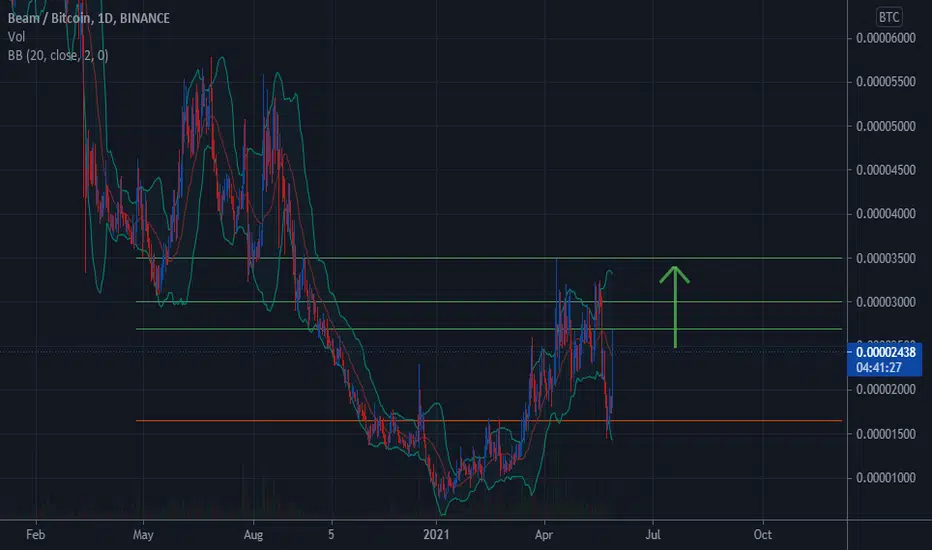Image resolution: width=932 pixels, height=550 pixels.
Task: Click price scale label 0.00001000
Action: pyautogui.click(x=886, y=477)
